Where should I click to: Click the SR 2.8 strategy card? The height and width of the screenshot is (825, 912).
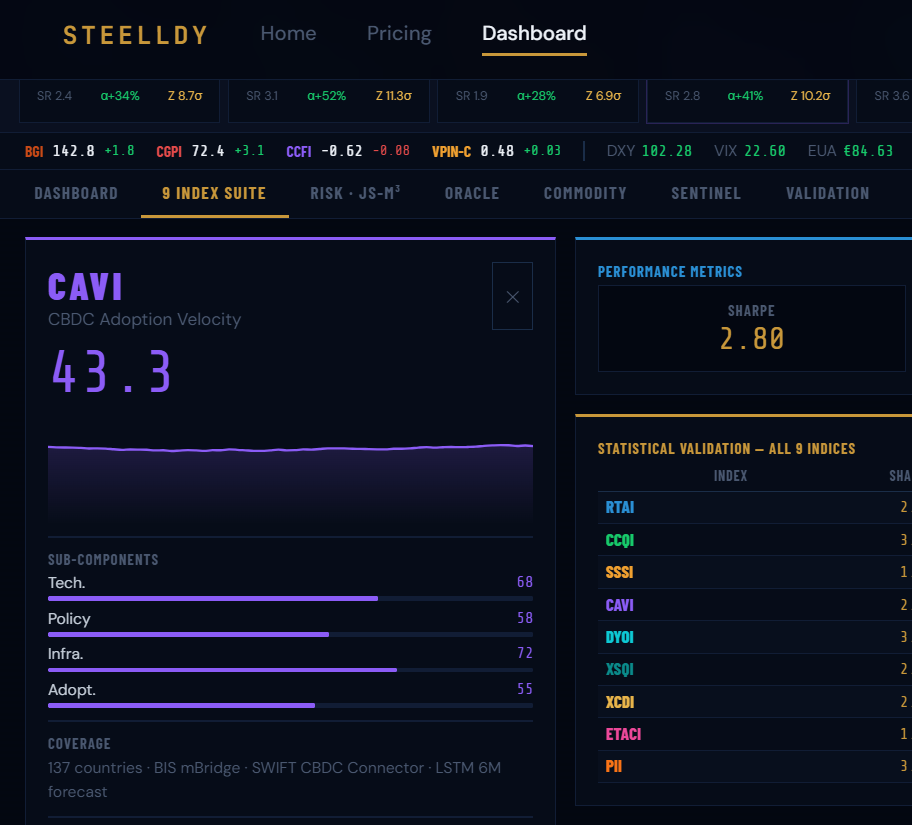[x=747, y=101]
